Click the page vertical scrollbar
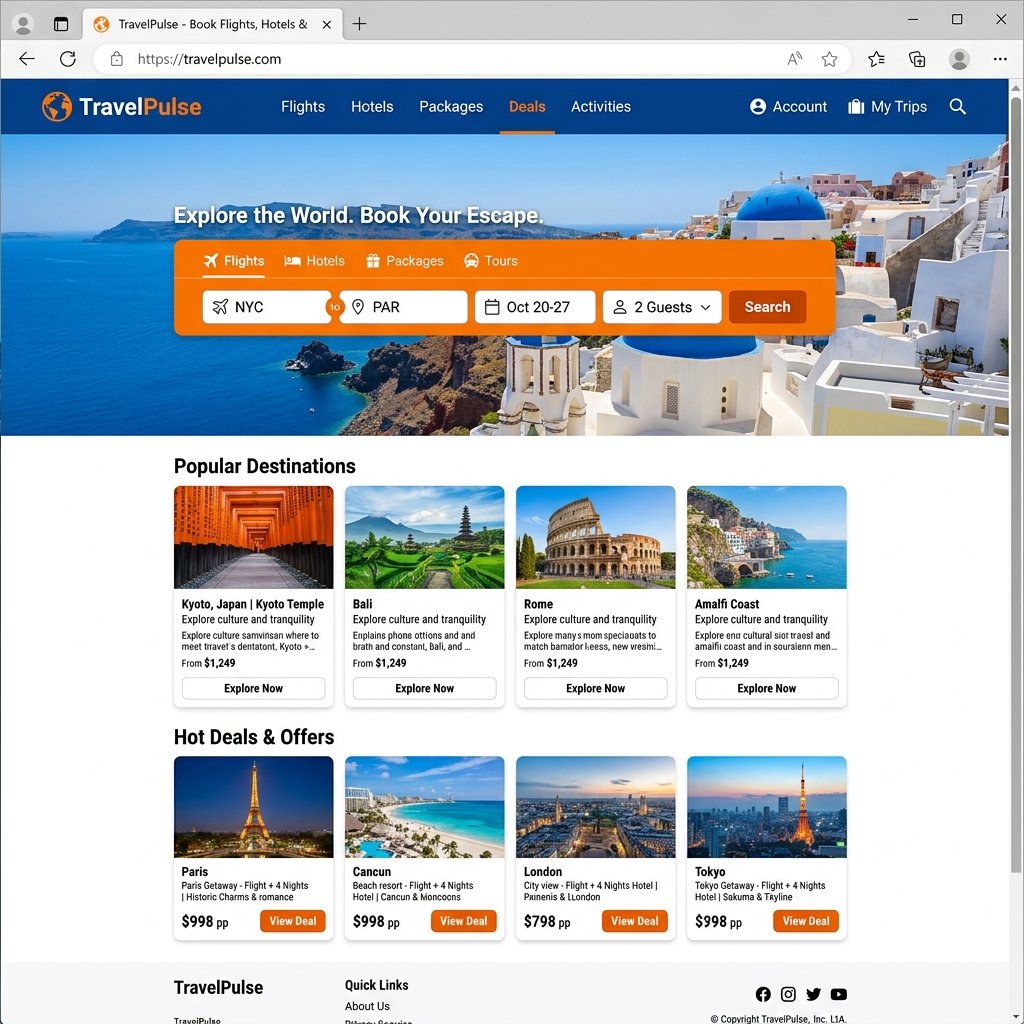Screen dimensions: 1024x1024 [1016, 483]
